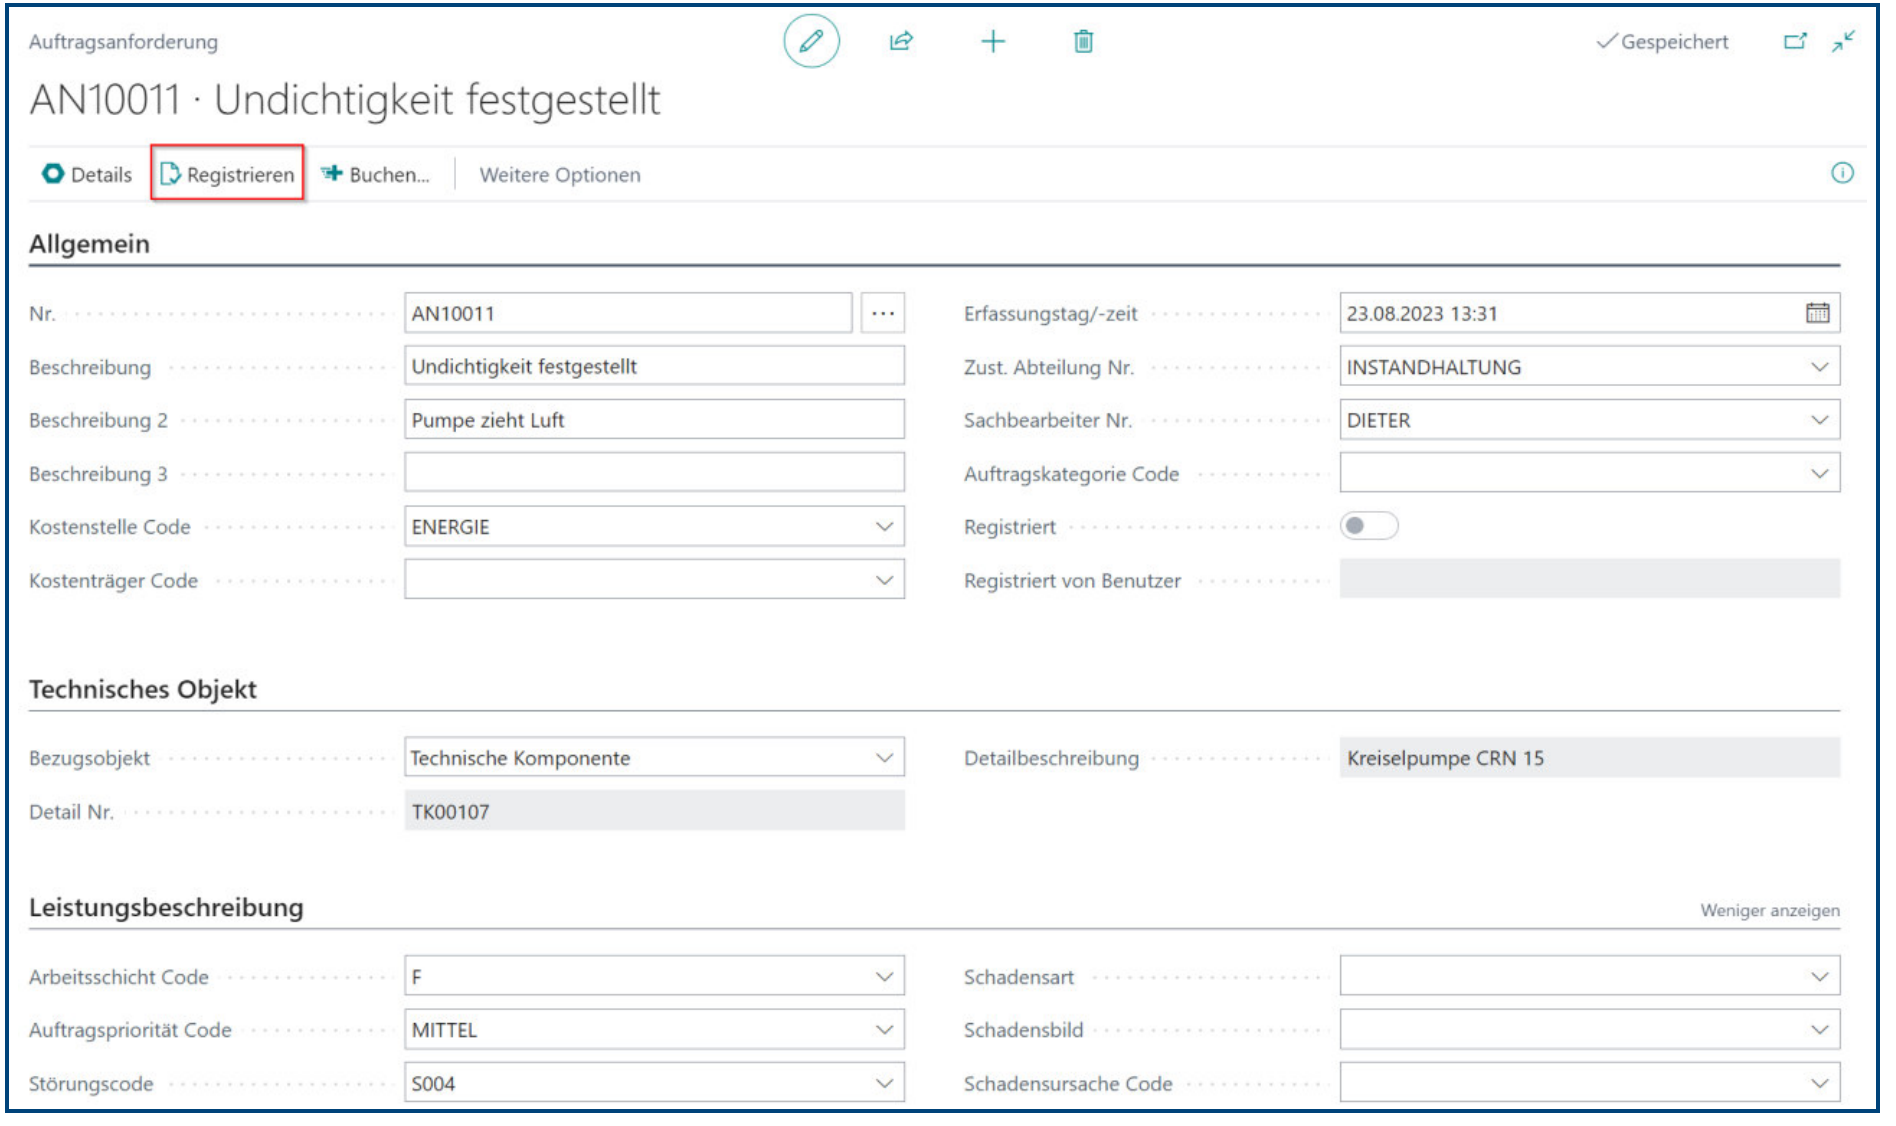This screenshot has height=1126, width=1896.
Task: Click the pencil edit icon
Action: (x=811, y=42)
